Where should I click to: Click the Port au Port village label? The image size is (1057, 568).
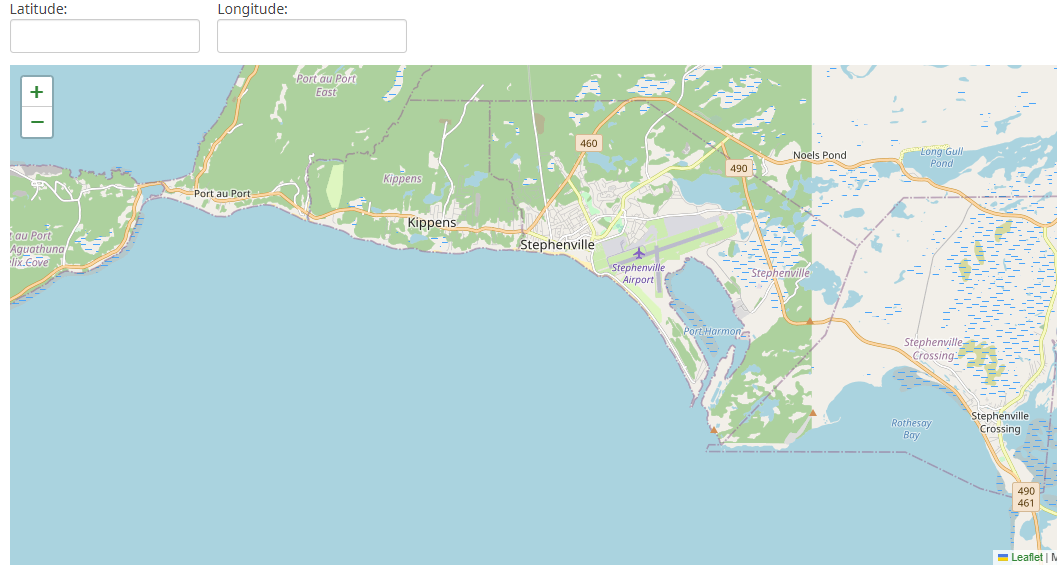click(x=220, y=193)
